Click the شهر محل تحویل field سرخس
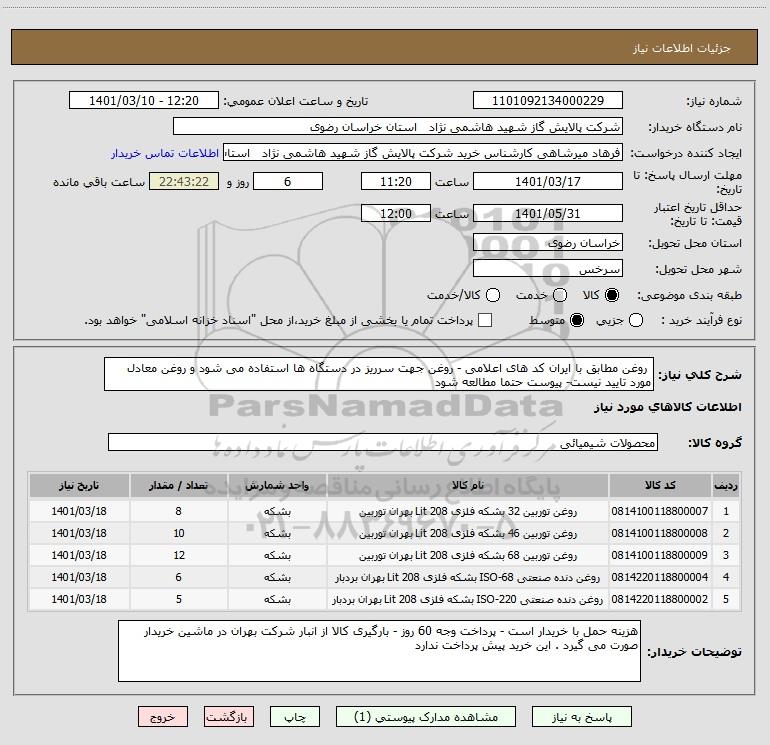This screenshot has width=770, height=745. pos(547,269)
